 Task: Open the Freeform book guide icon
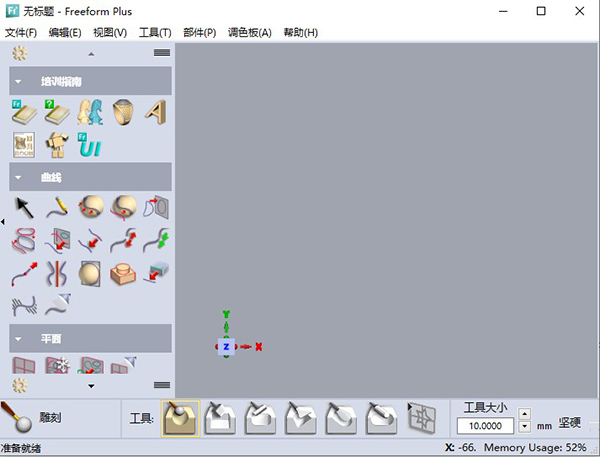click(x=24, y=112)
